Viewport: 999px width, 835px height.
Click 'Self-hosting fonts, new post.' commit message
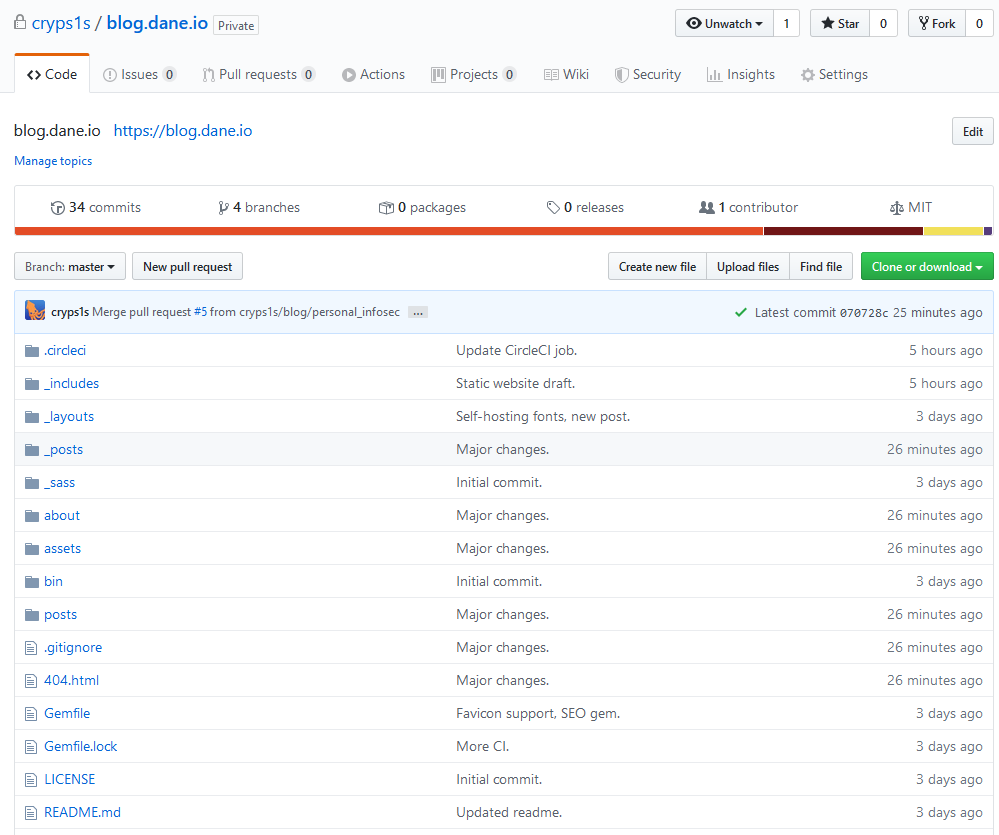543,417
